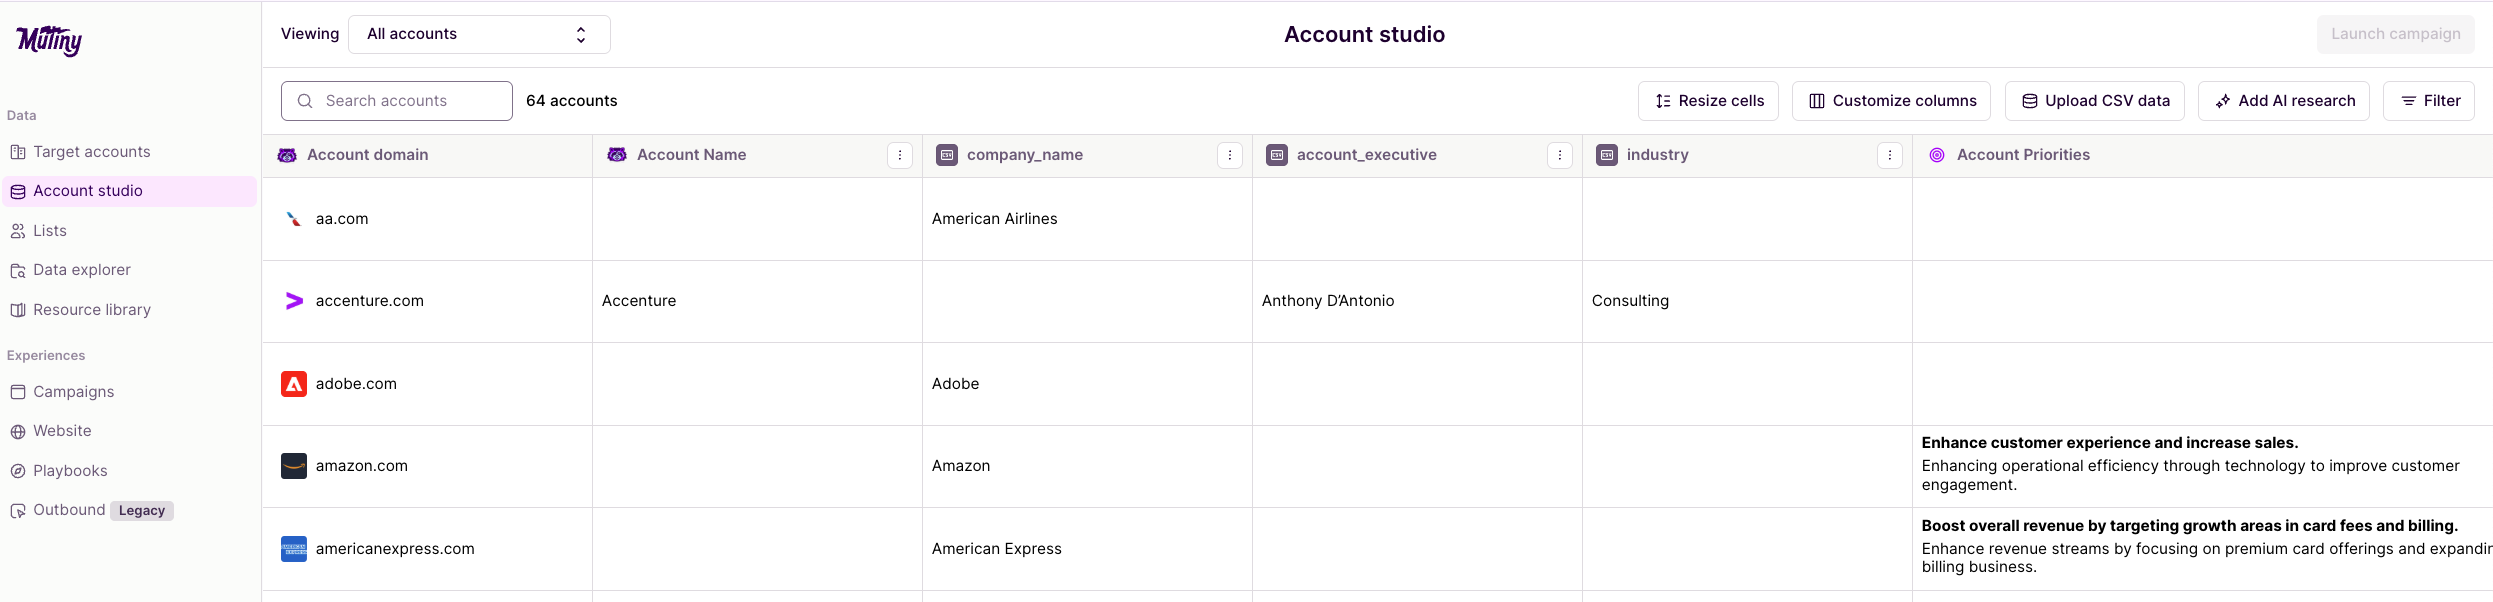
Task: Click the Consulting industry cell
Action: tap(1747, 301)
